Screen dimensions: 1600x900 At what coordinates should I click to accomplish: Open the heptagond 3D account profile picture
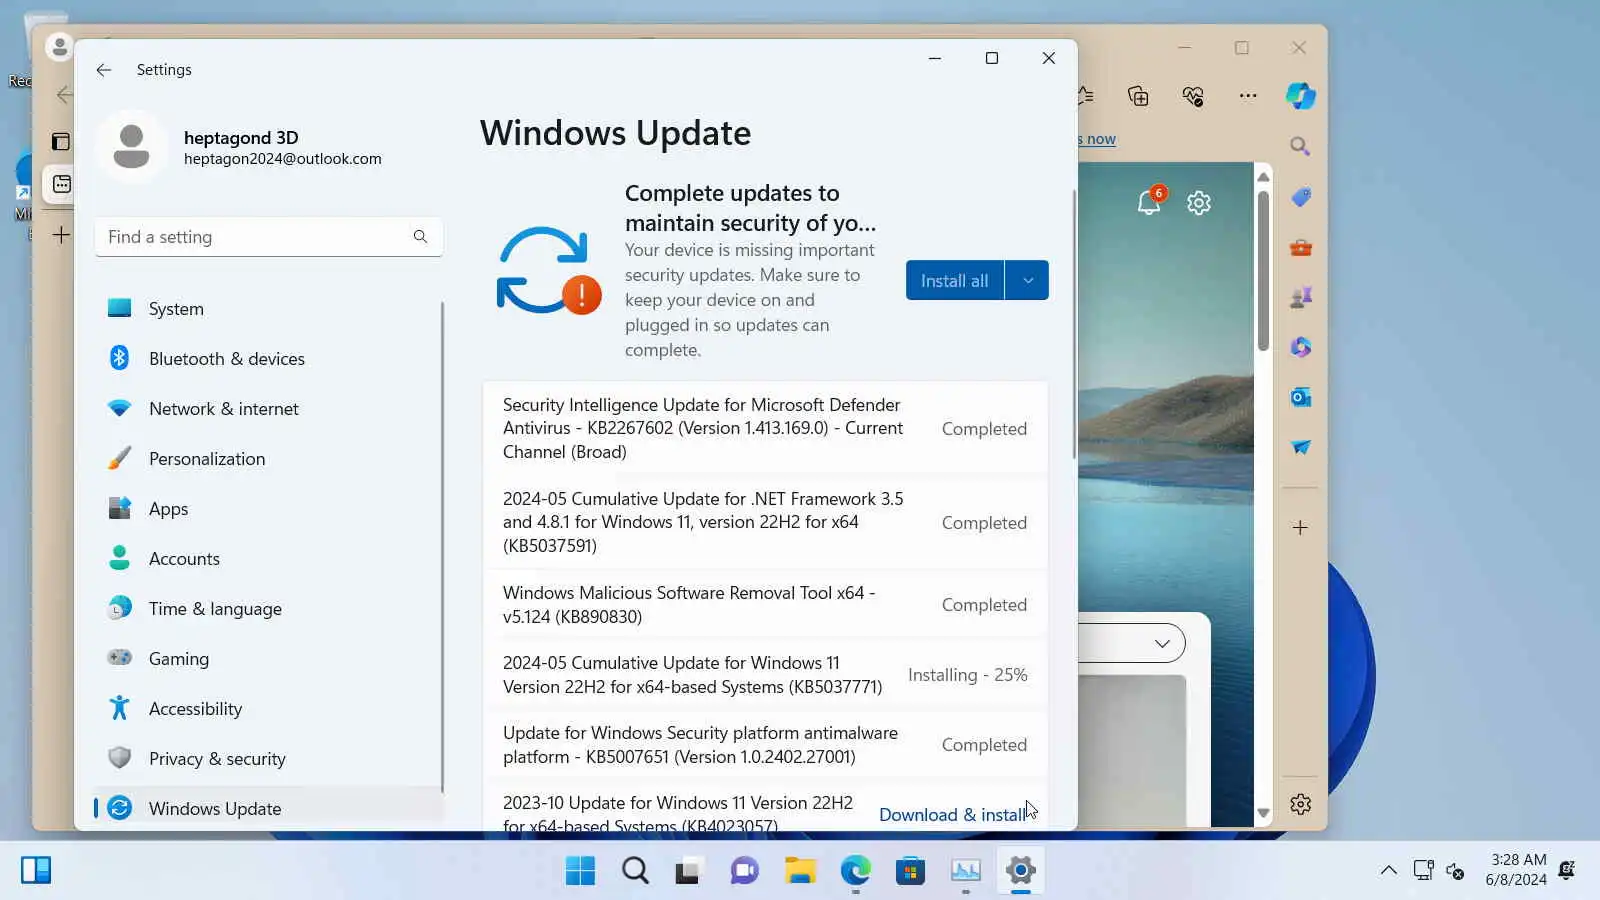131,147
